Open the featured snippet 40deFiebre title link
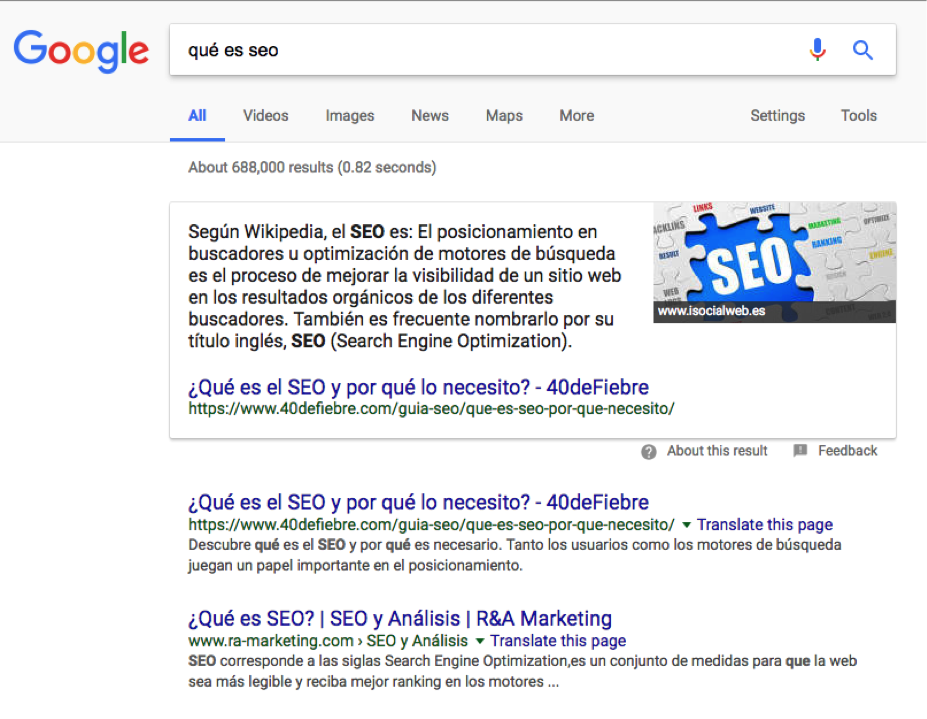This screenshot has height=719, width=927. (x=418, y=387)
